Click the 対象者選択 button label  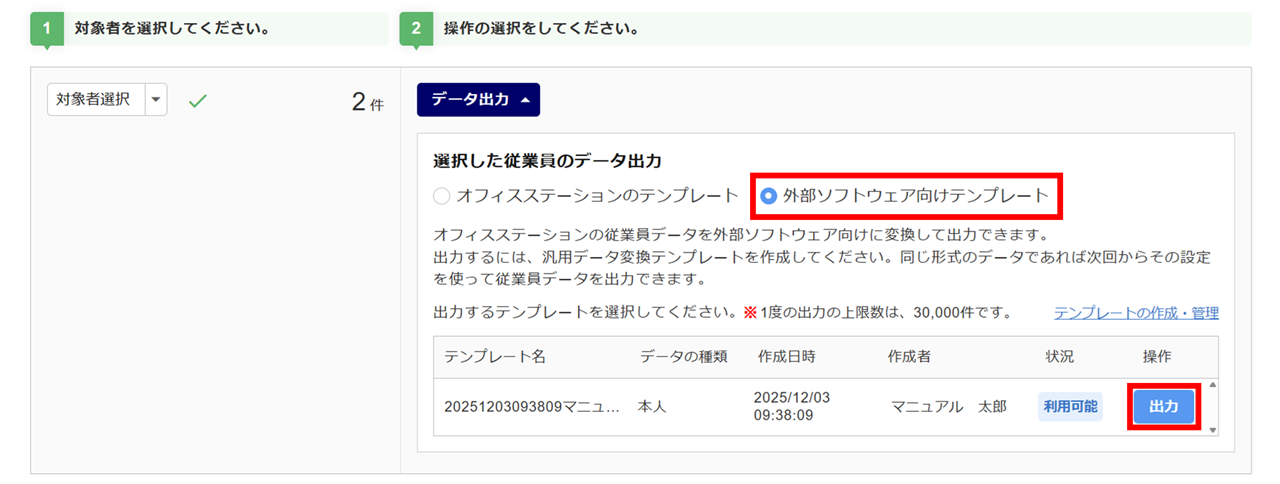point(93,100)
